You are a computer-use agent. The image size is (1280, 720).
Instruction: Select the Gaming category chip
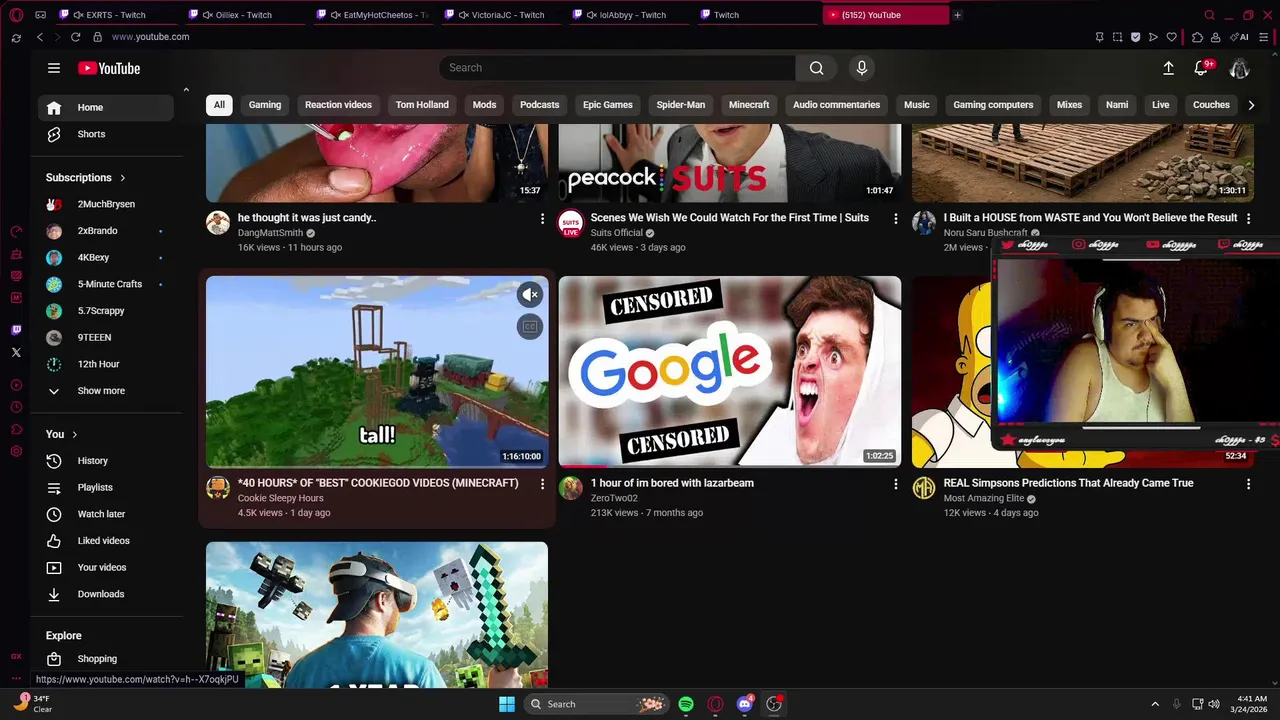tap(265, 105)
